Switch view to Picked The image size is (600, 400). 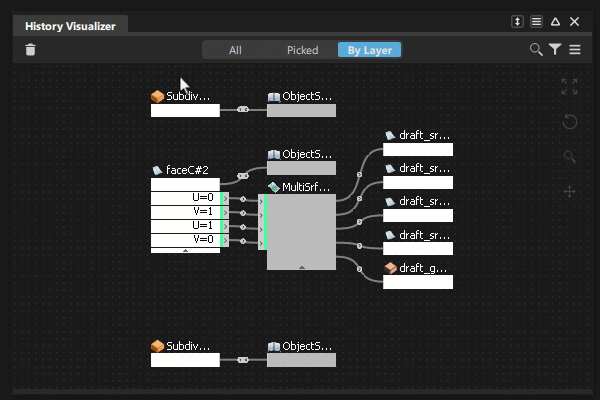pyautogui.click(x=302, y=50)
